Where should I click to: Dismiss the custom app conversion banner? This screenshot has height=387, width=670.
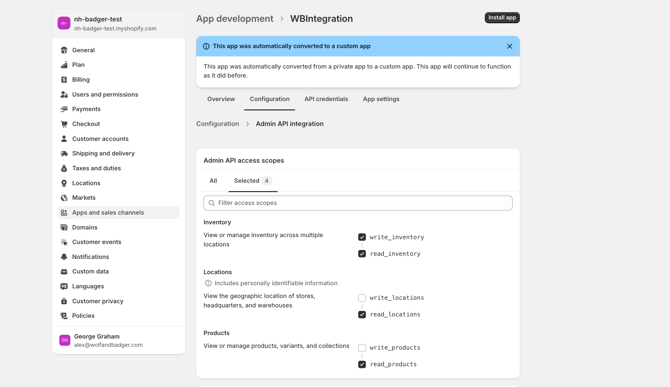[x=509, y=46]
